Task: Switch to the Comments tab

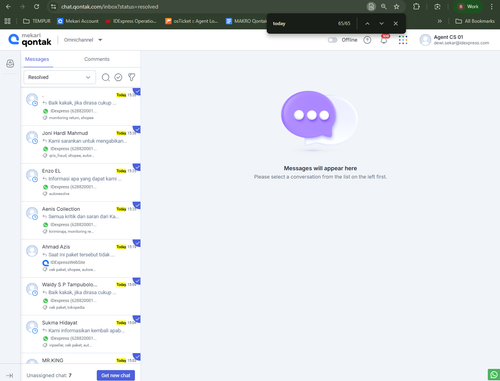Action: (x=97, y=59)
